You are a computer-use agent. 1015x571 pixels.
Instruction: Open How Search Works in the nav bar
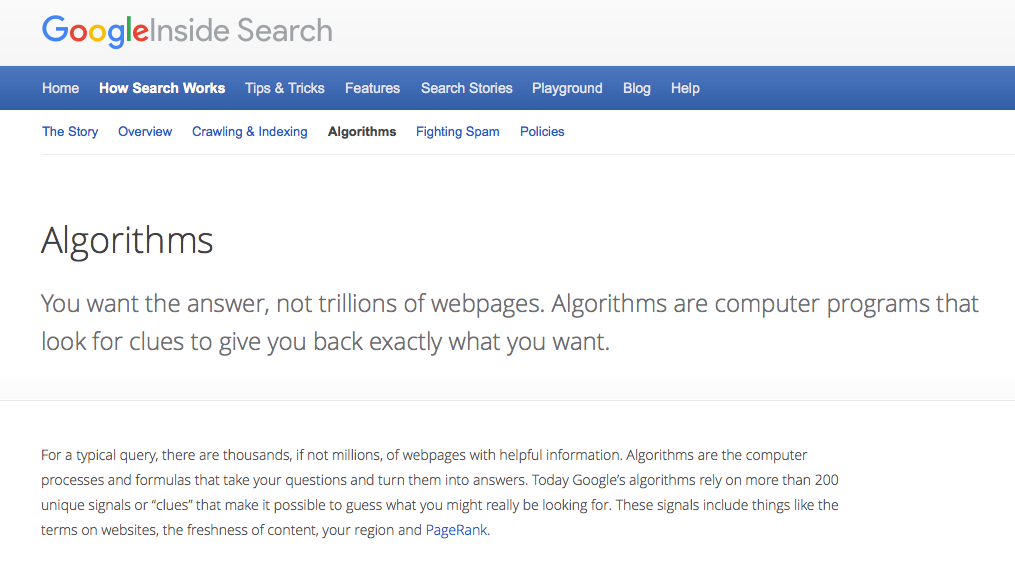pyautogui.click(x=162, y=88)
